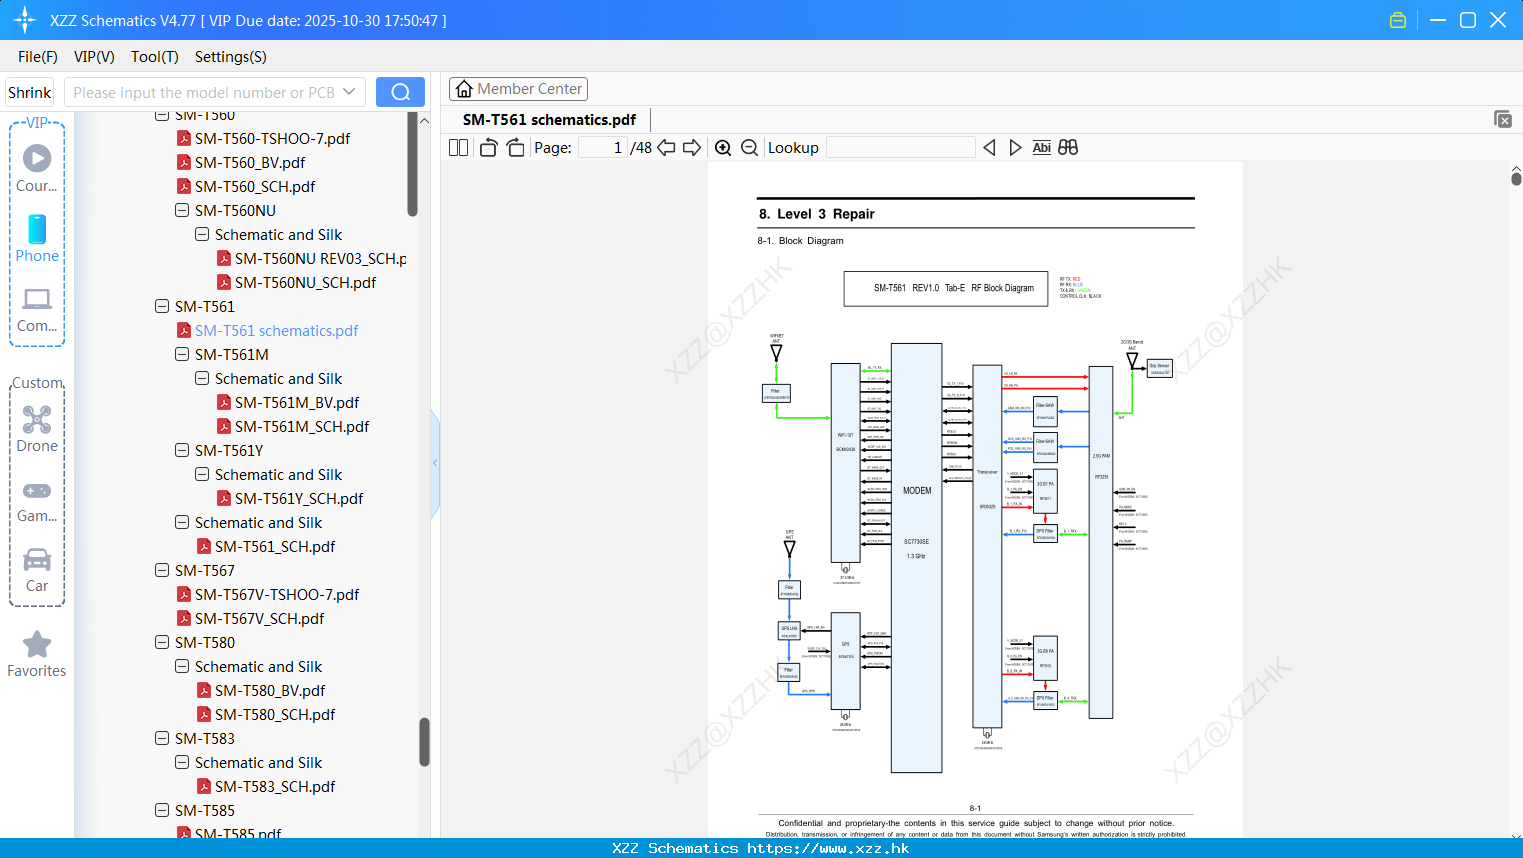Zoom in on the PDF
This screenshot has width=1523, height=858.
coord(723,148)
